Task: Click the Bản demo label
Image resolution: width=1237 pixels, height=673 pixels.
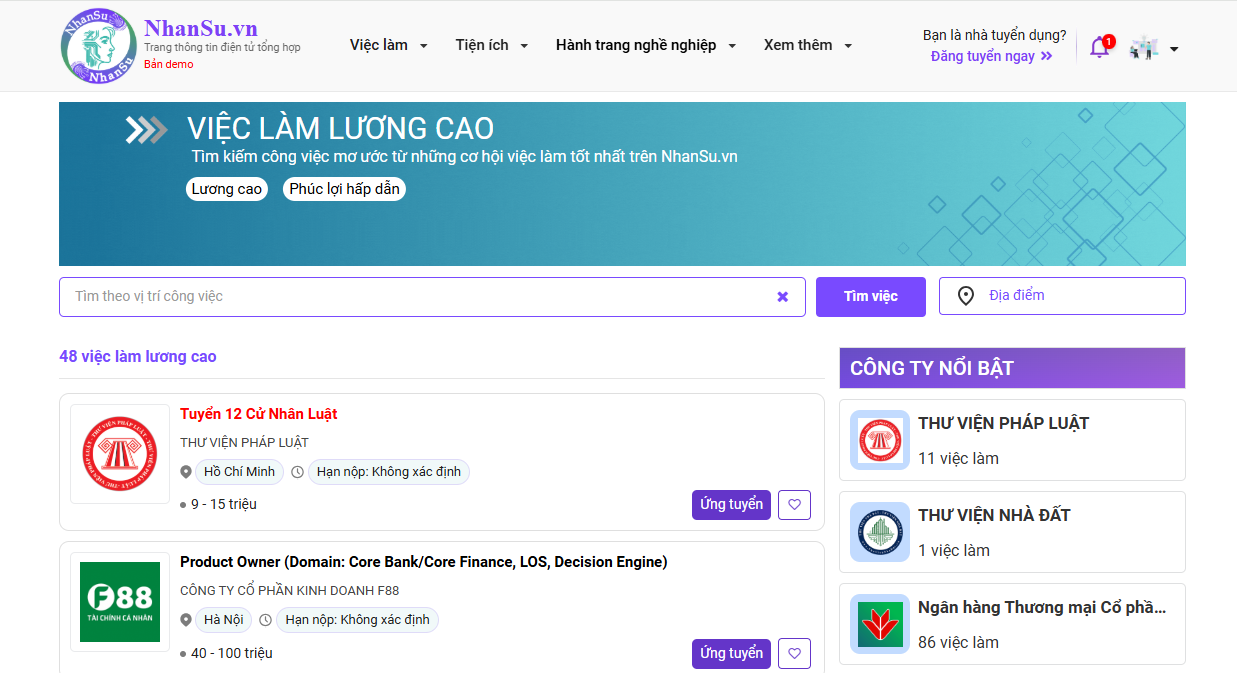Action: [169, 65]
